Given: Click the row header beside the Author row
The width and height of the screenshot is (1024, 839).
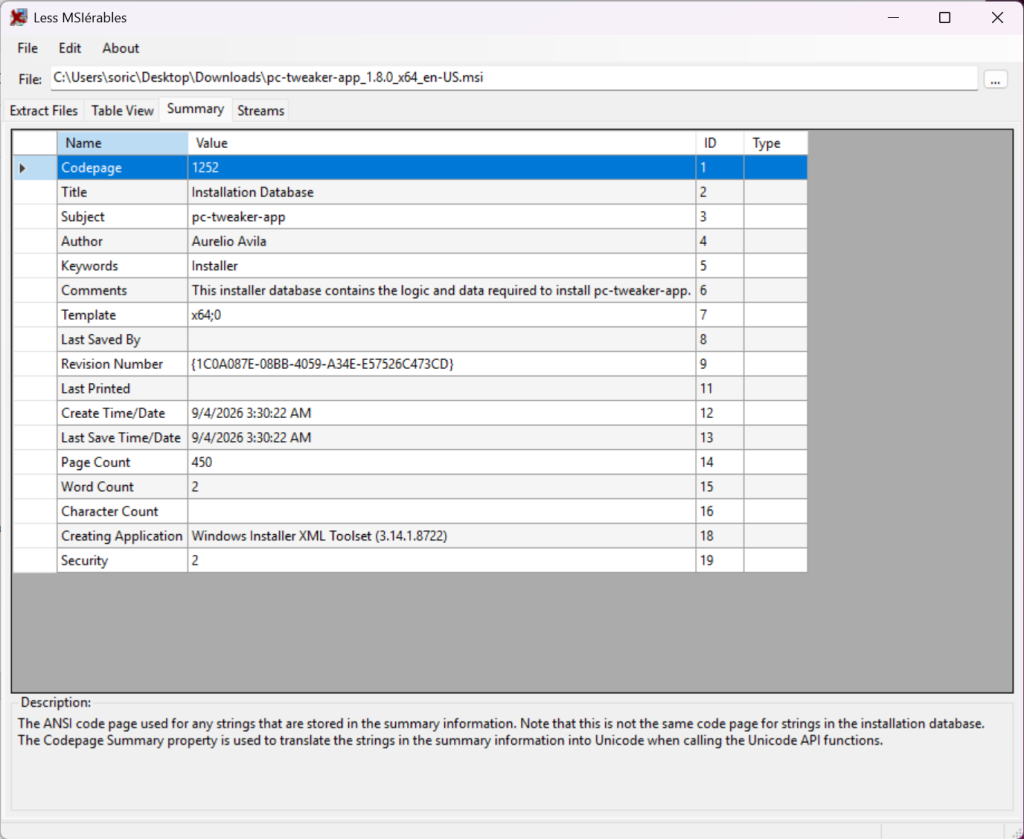Looking at the screenshot, I should (x=35, y=242).
